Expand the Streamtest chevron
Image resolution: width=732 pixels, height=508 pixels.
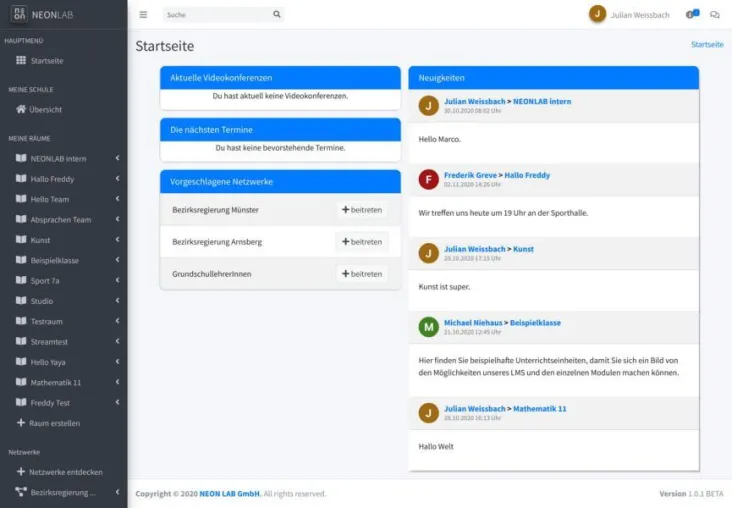[x=118, y=341]
